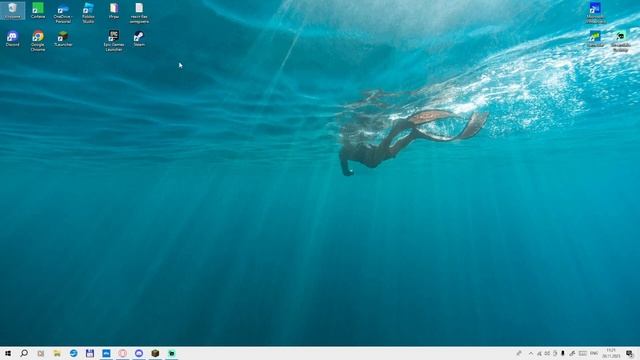Viewport: 640px width, 360px height.
Task: Open the notifications action center
Action: (x=630, y=353)
